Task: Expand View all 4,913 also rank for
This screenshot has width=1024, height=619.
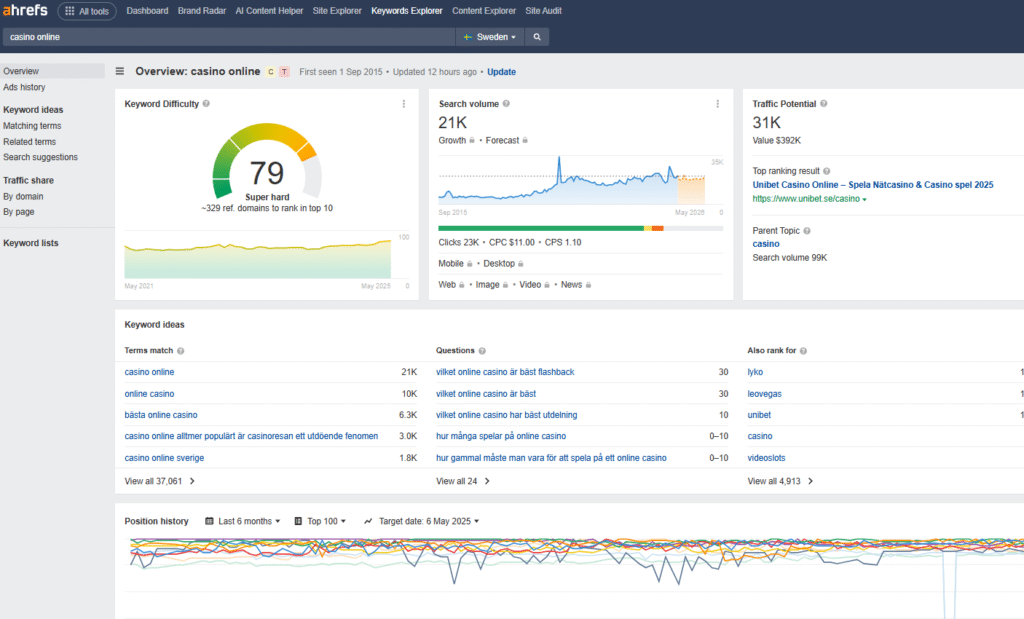Action: 780,481
